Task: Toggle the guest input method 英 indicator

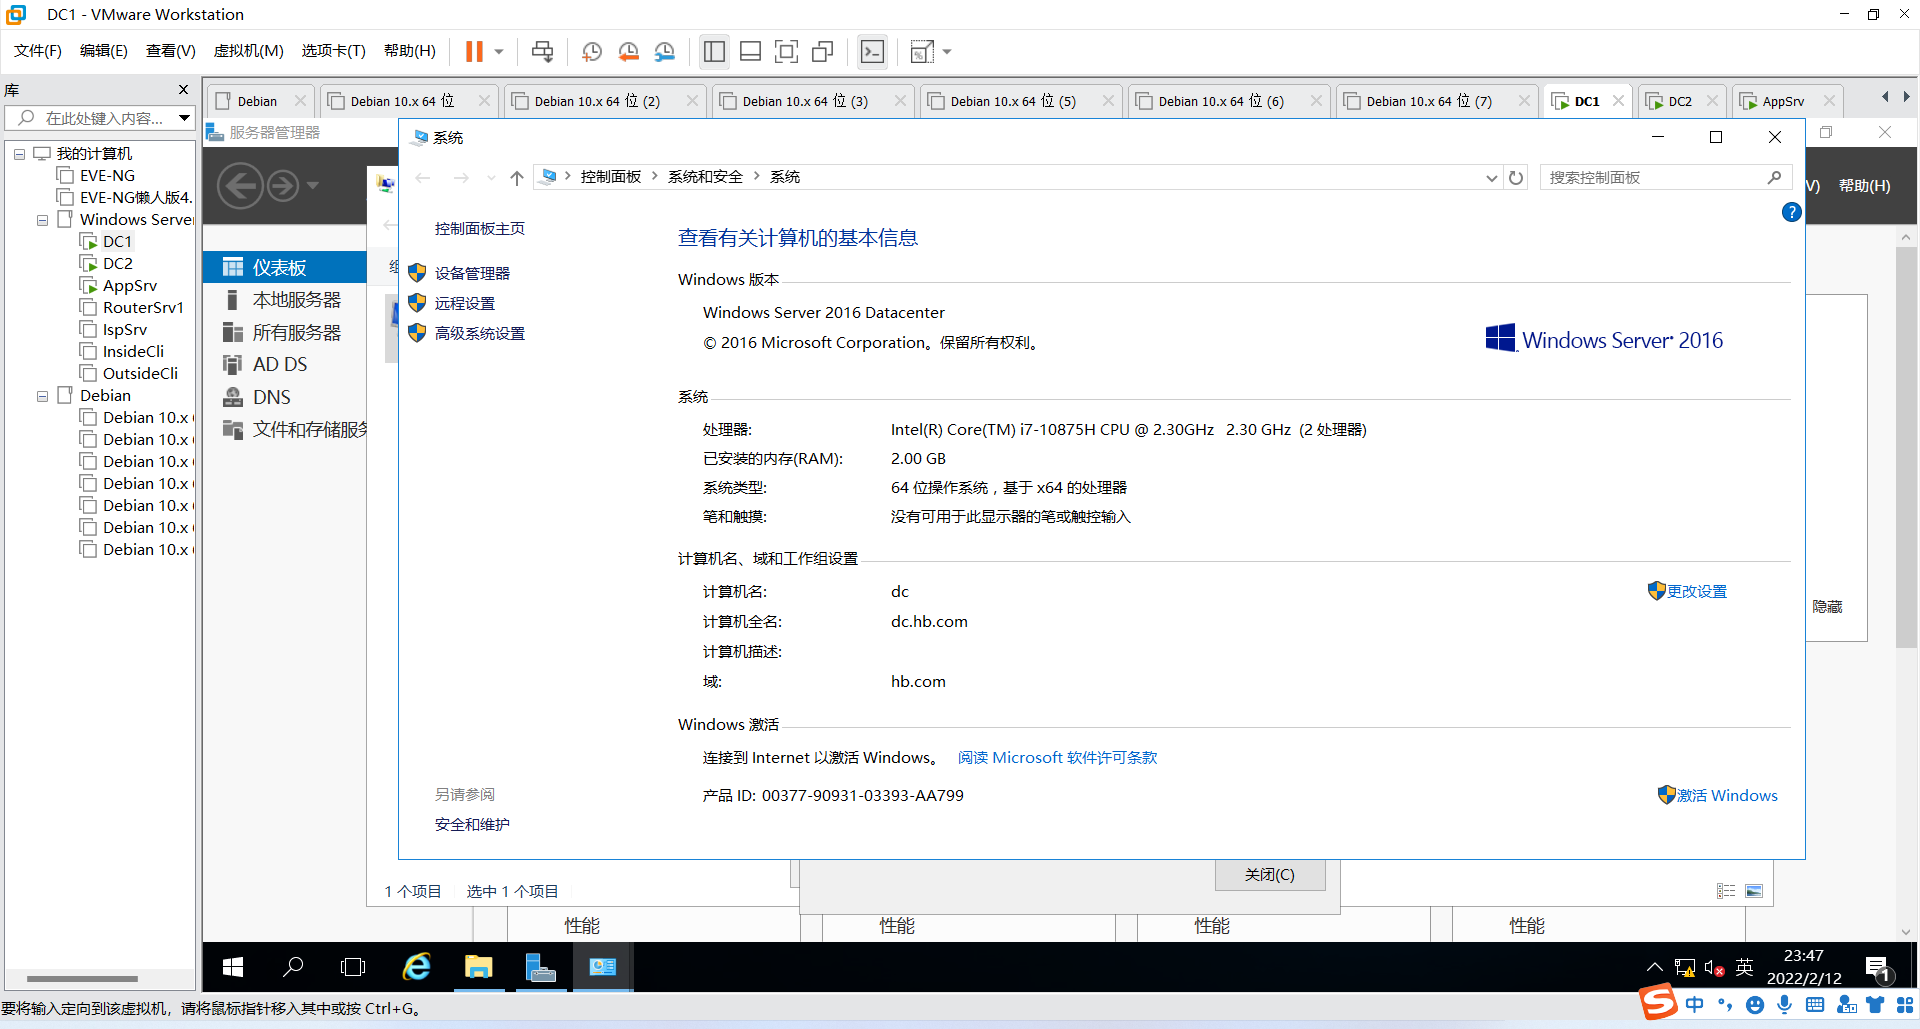Action: (1744, 967)
